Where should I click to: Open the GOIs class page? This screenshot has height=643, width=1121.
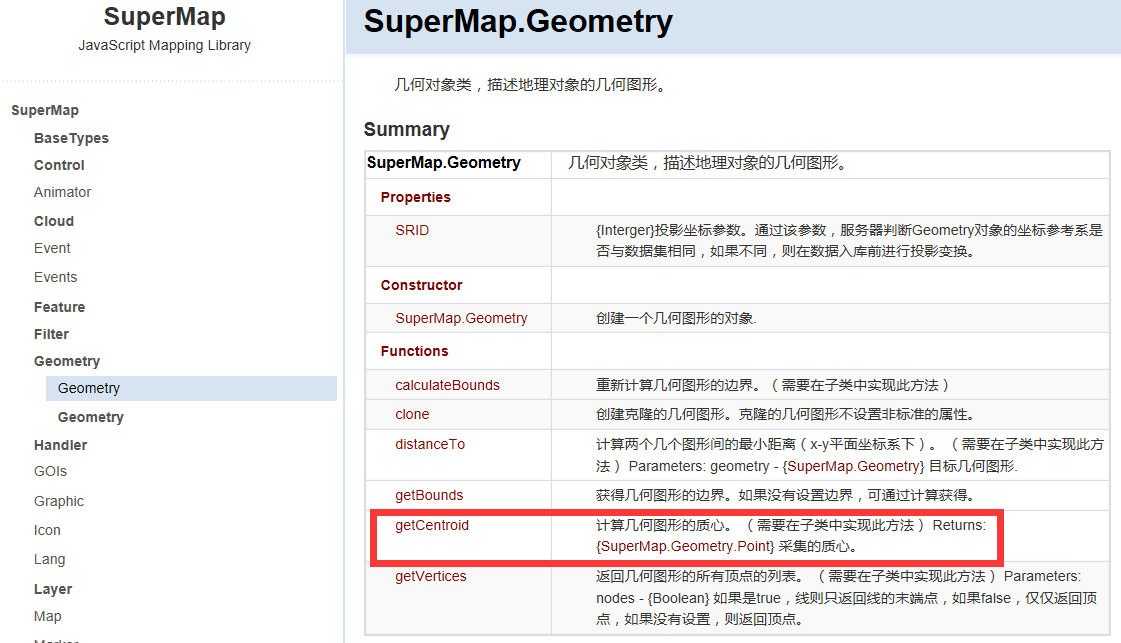tap(50, 471)
